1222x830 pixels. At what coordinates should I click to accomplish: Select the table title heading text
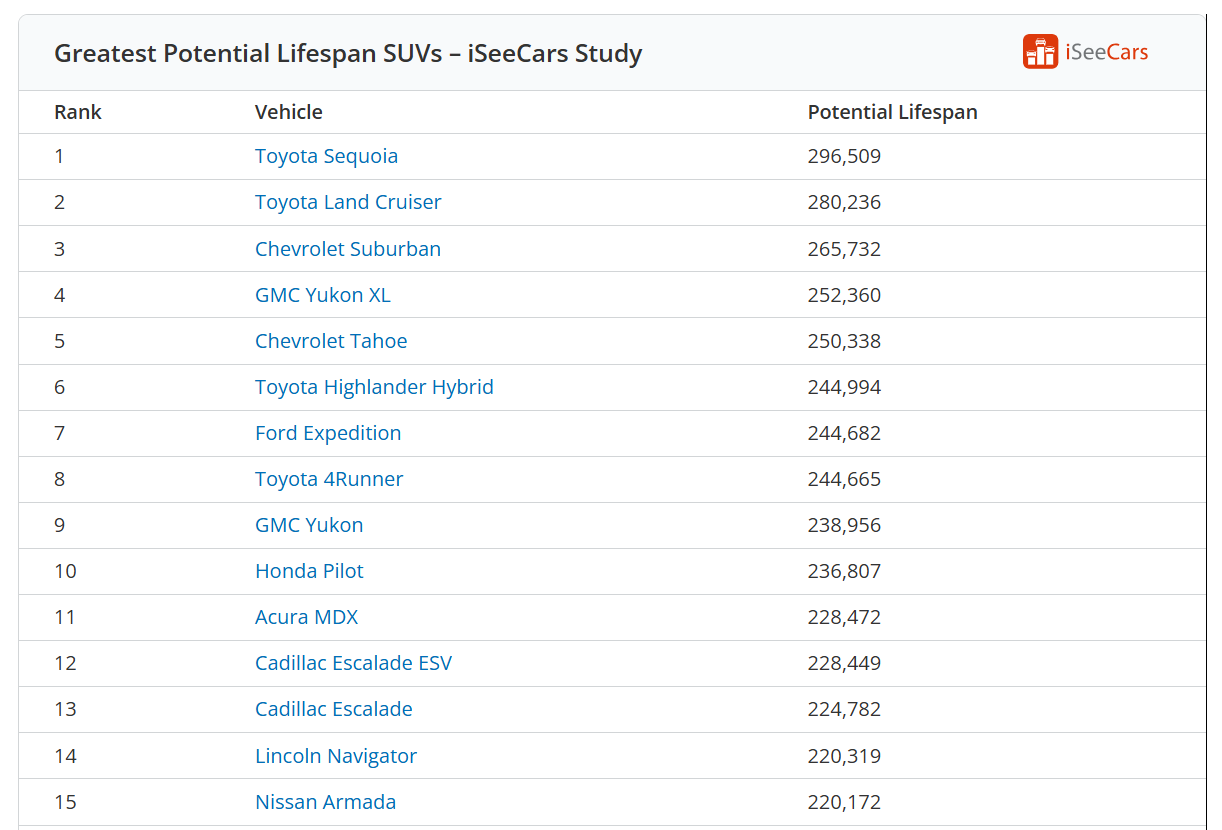348,53
